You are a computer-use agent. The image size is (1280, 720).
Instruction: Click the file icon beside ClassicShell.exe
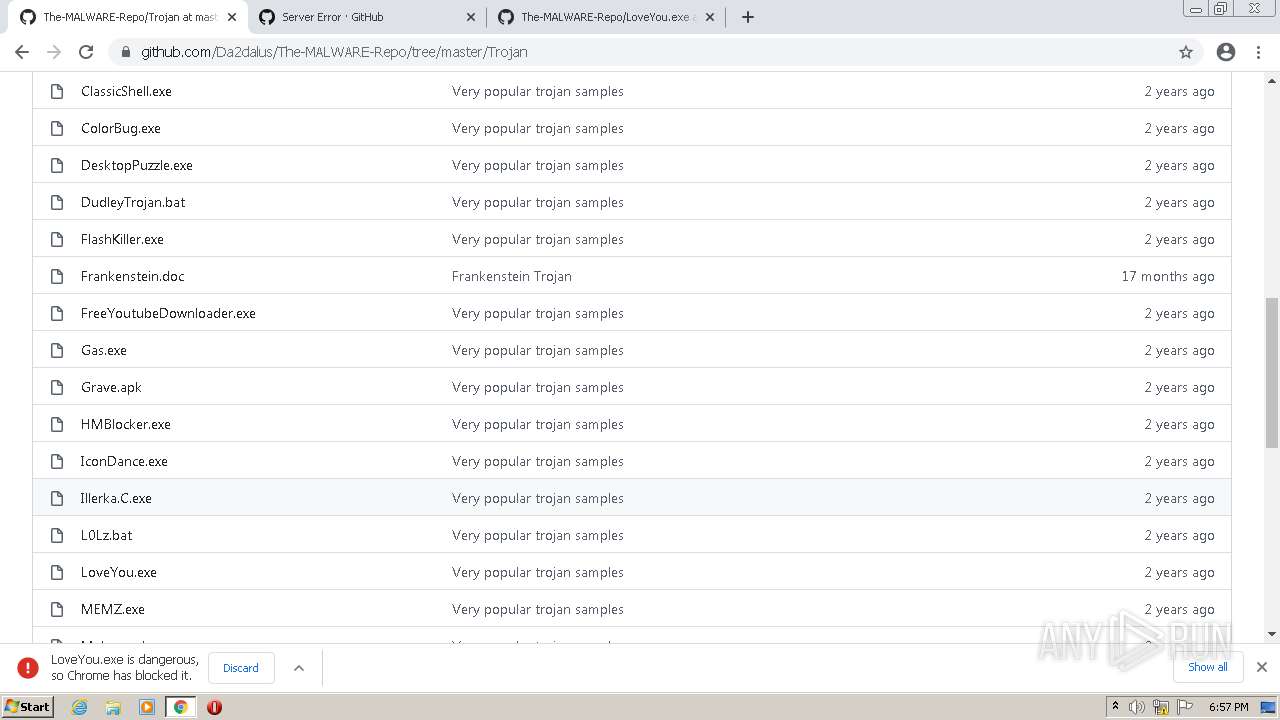[x=57, y=91]
